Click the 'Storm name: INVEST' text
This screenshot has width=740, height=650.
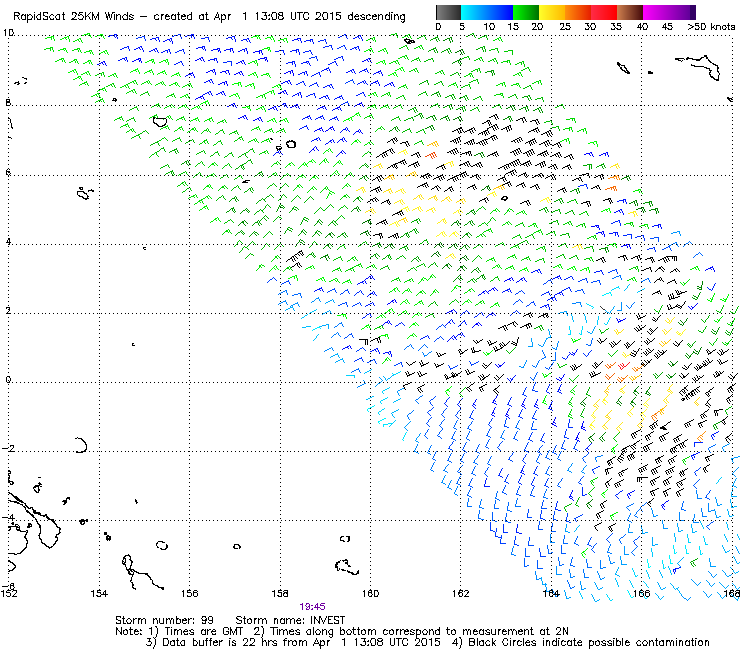point(290,620)
